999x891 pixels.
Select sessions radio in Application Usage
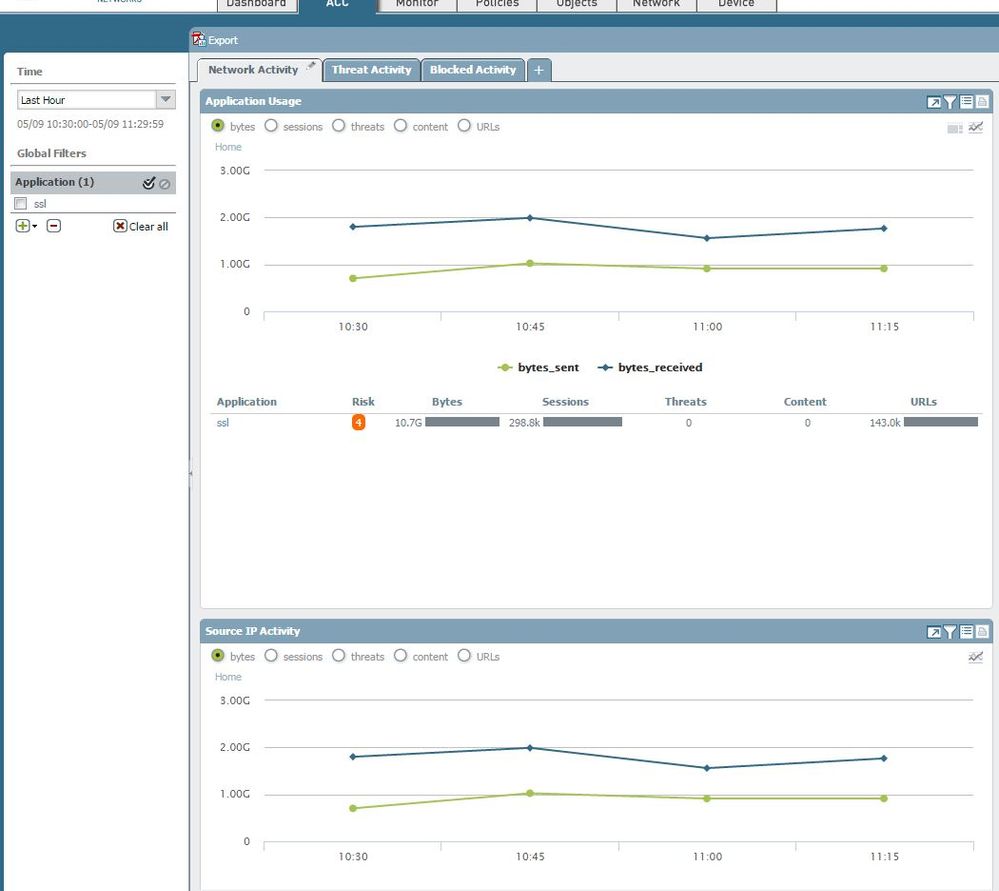click(x=271, y=127)
